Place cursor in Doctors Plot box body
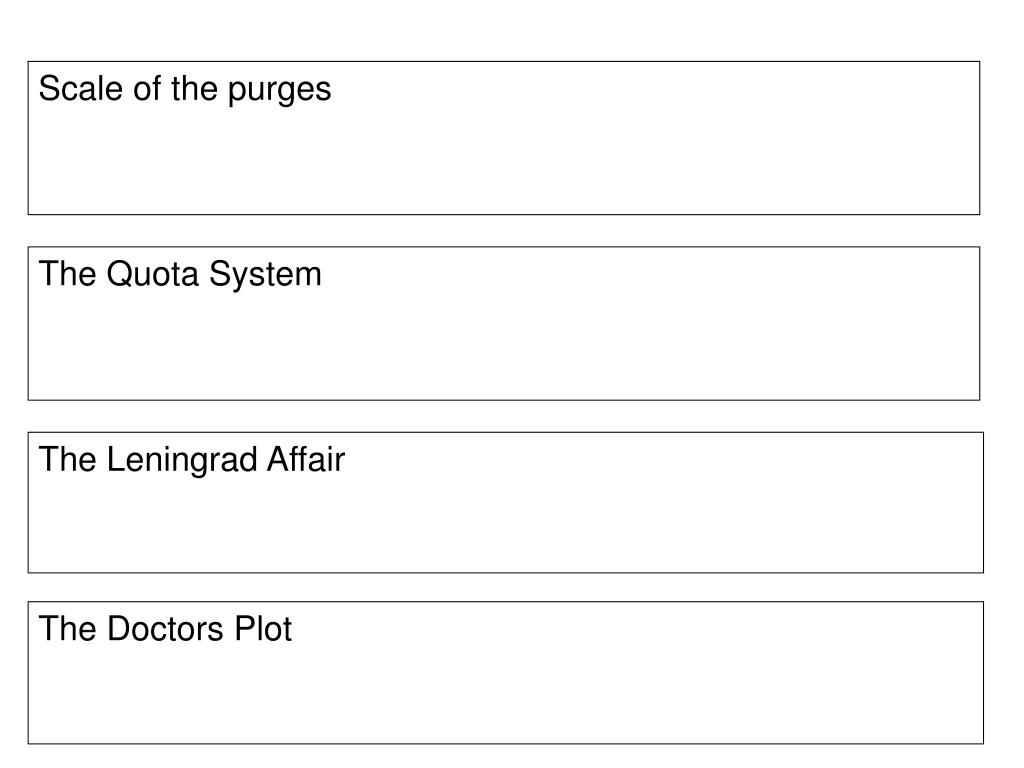 [505, 696]
